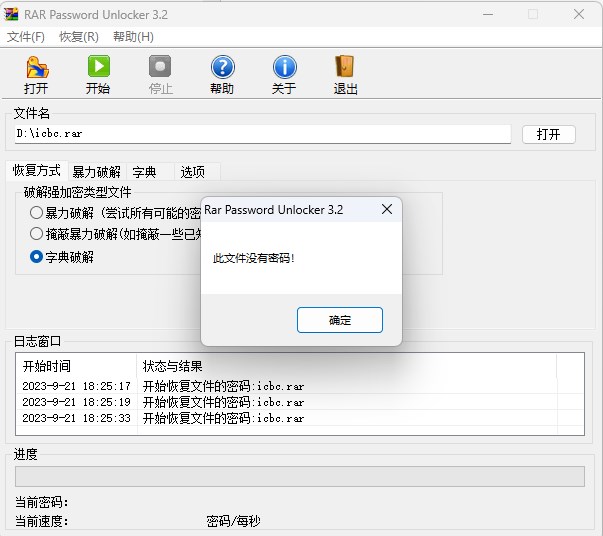Close the main RAR Password Unlocker window
The width and height of the screenshot is (603, 536).
click(x=579, y=15)
